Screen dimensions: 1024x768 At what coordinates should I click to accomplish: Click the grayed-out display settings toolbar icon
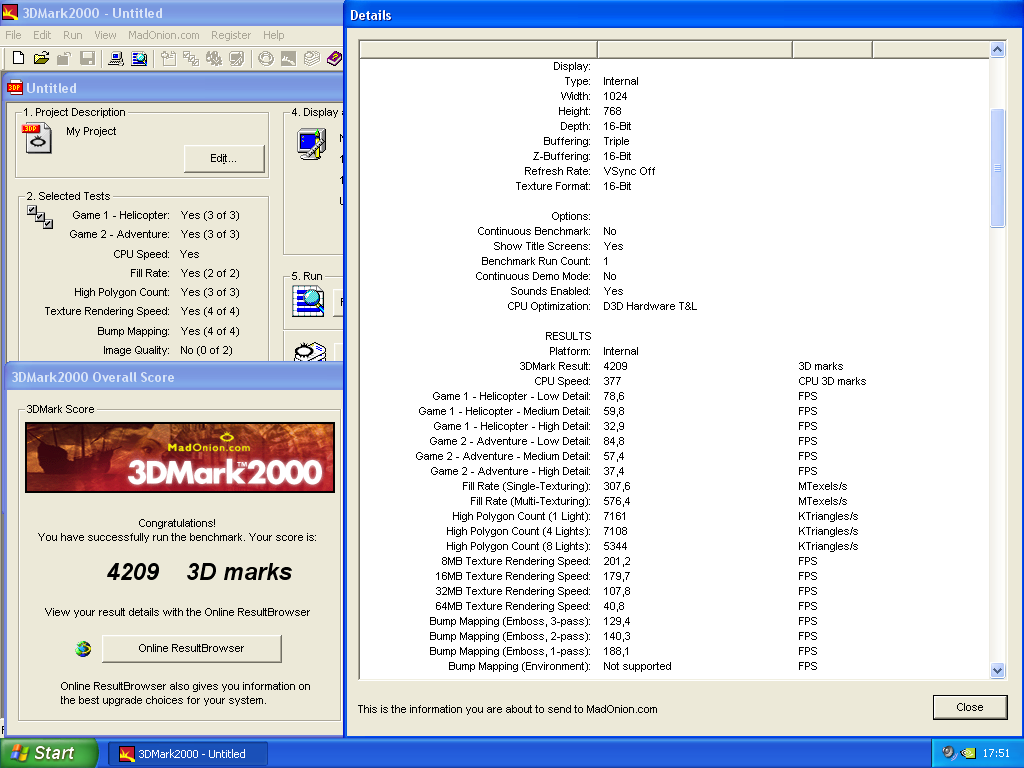(x=236, y=58)
